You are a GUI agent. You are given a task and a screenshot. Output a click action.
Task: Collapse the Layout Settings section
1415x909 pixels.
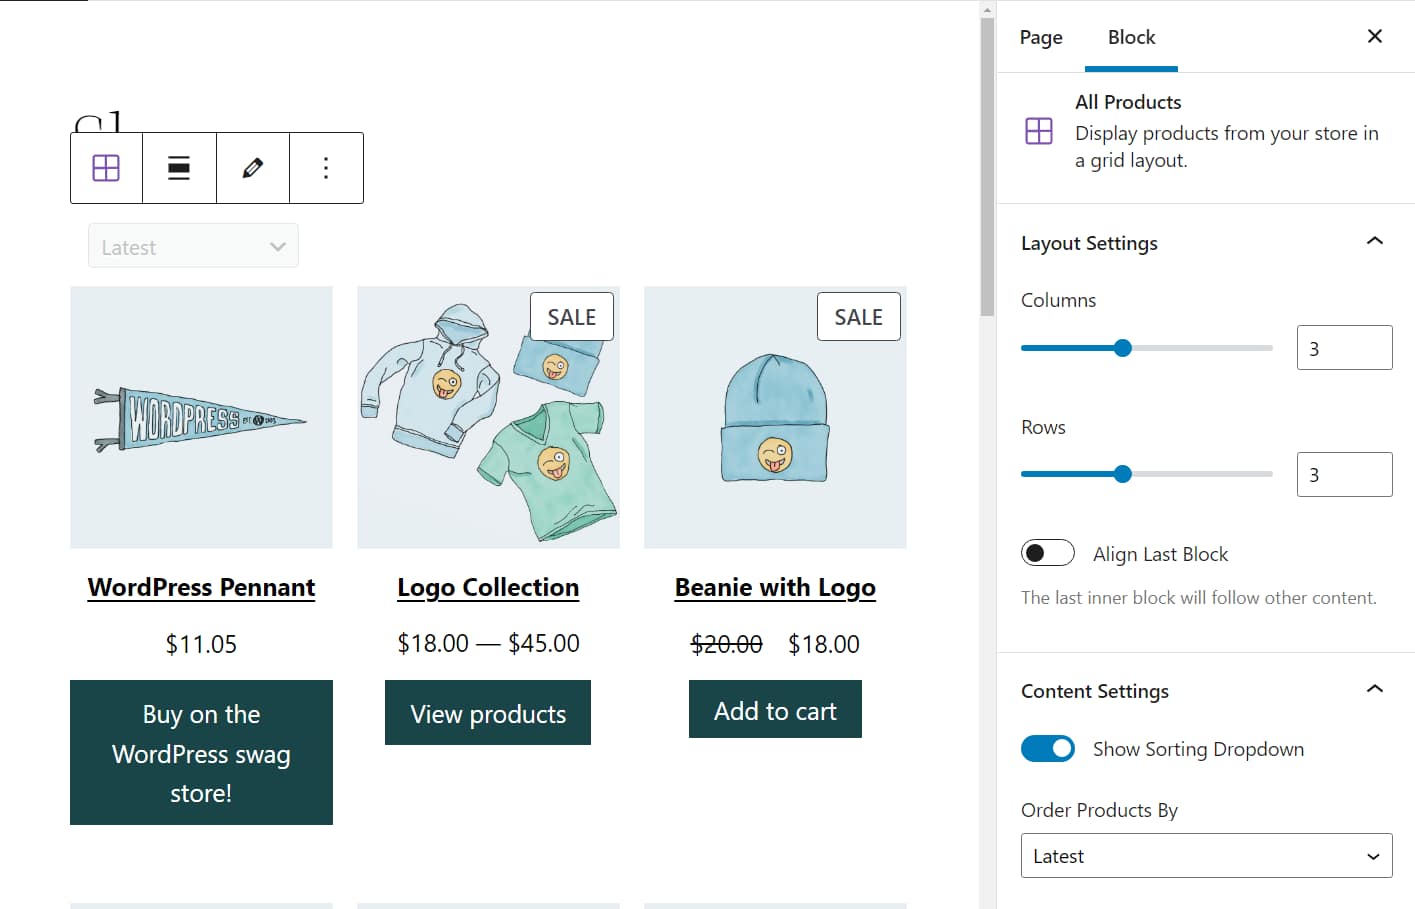click(x=1374, y=242)
